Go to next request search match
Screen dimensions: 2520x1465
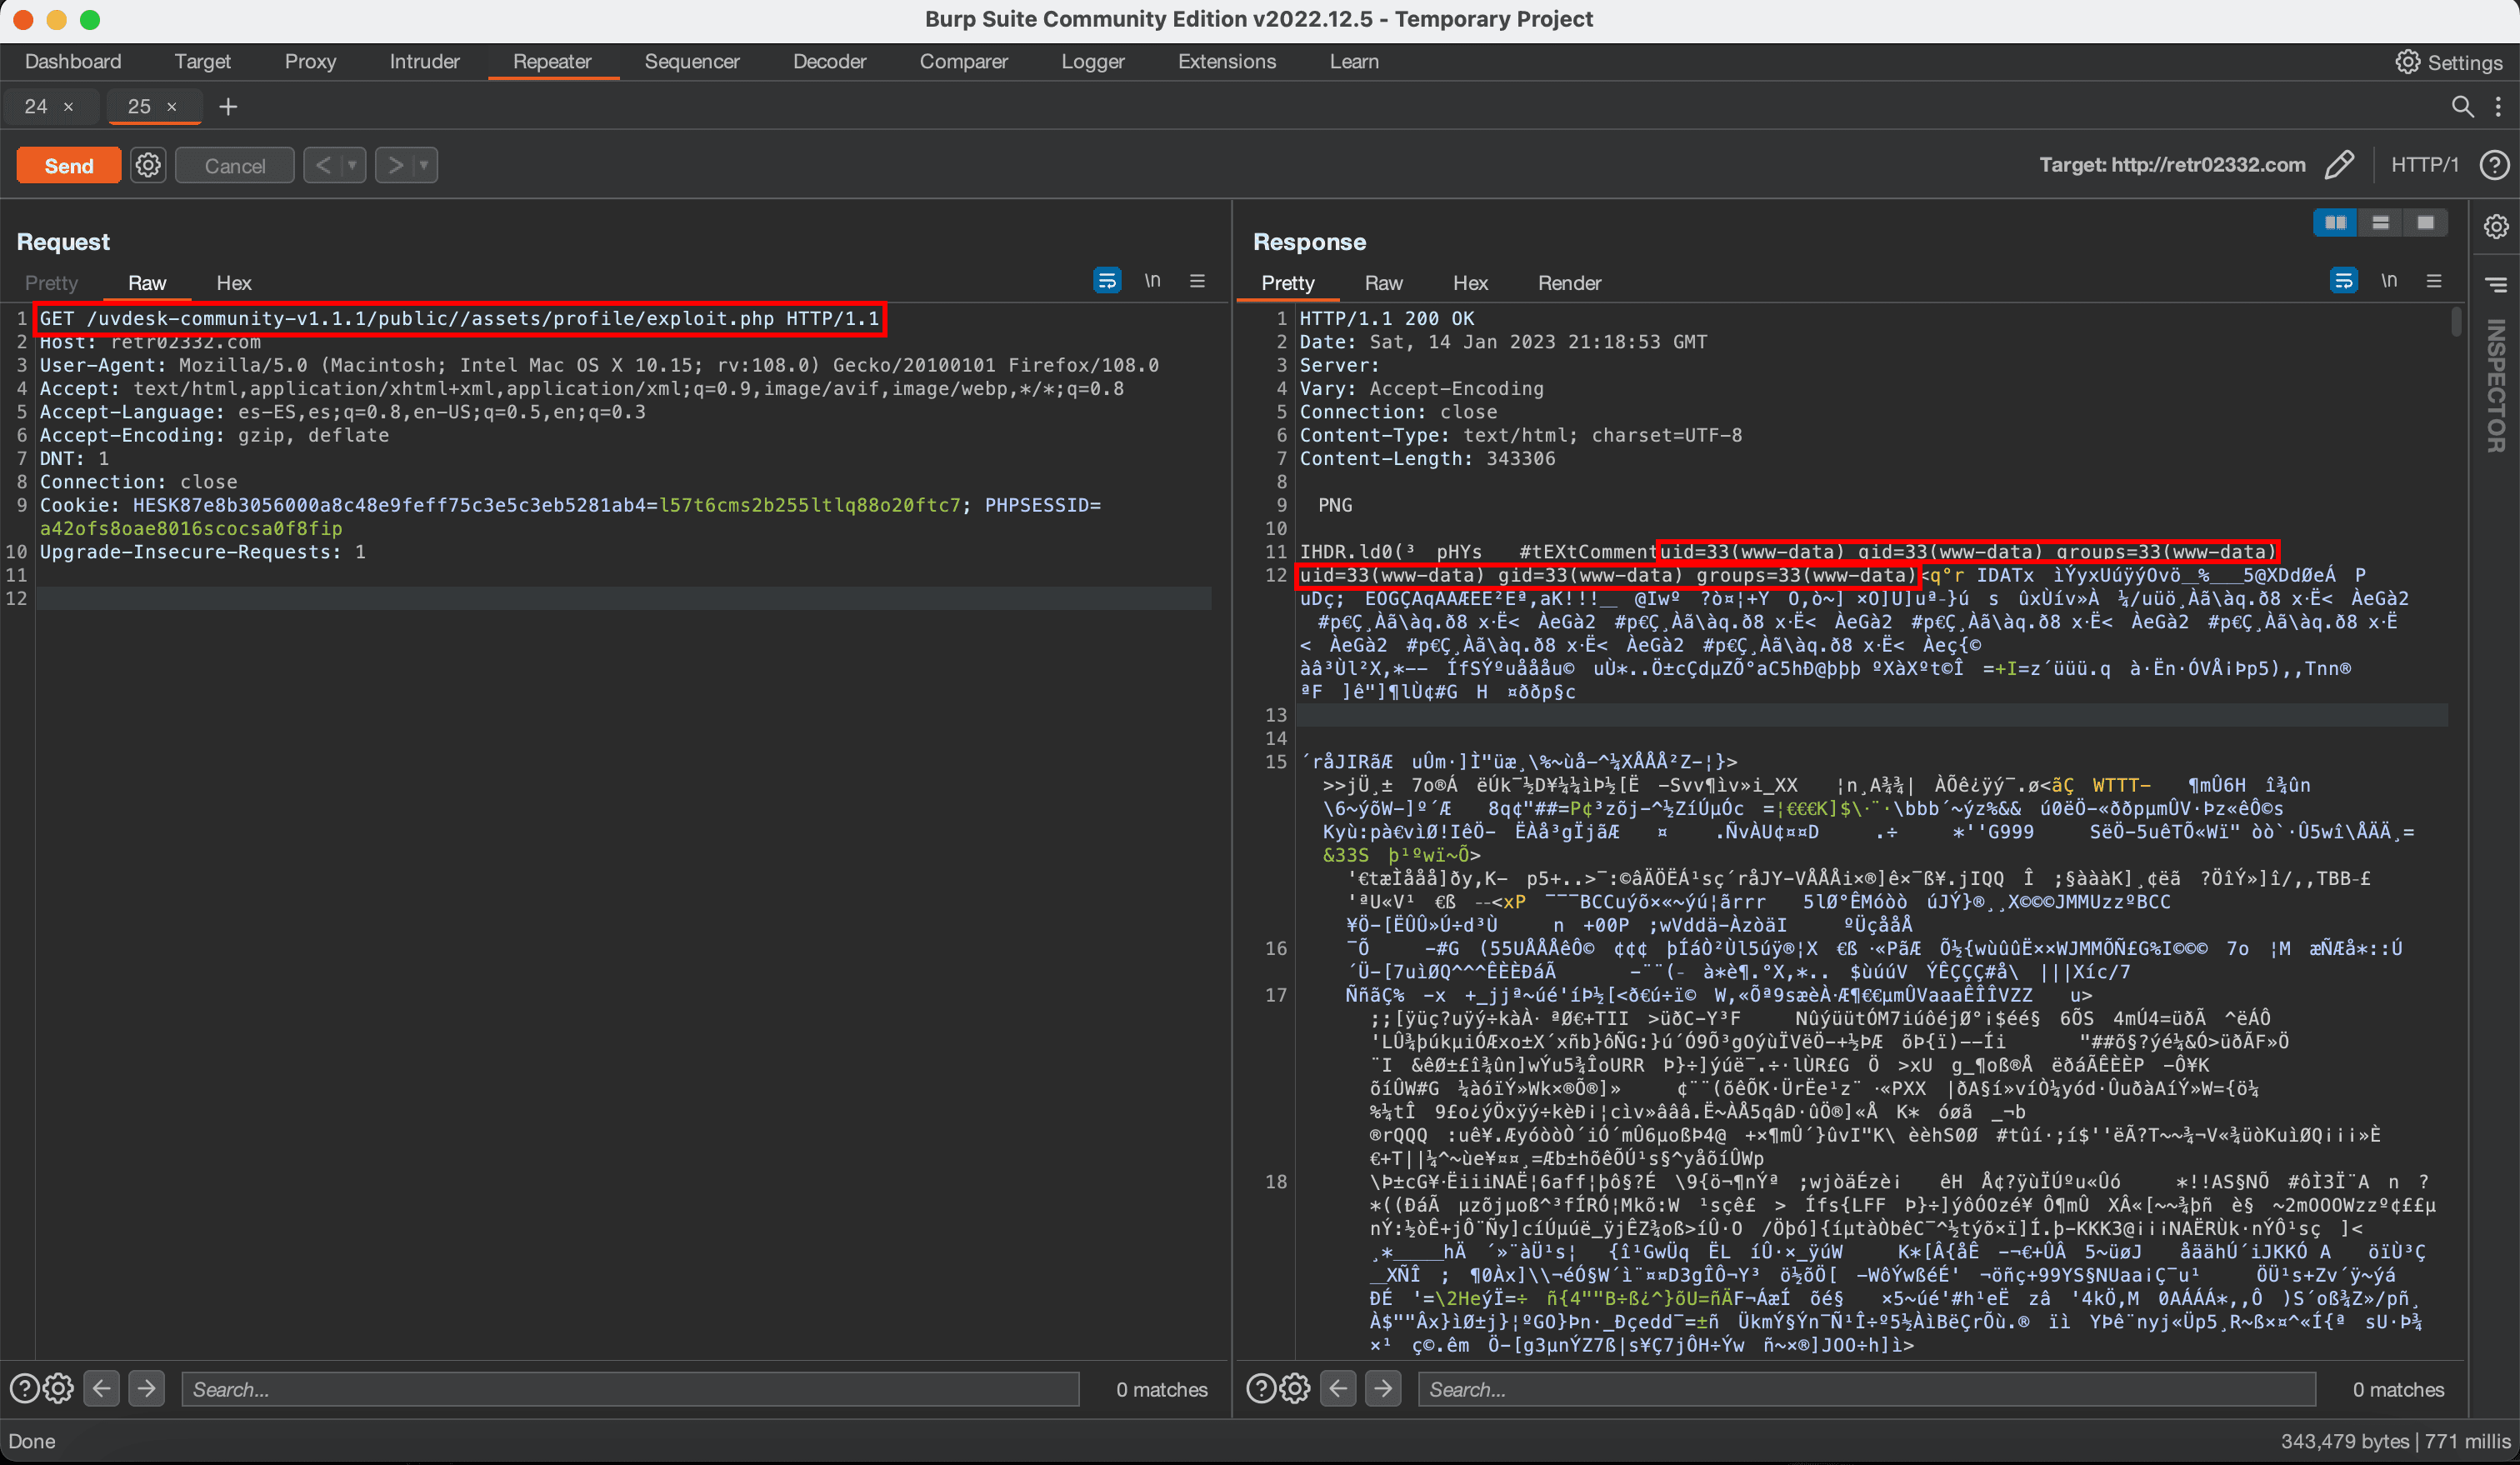(146, 1388)
